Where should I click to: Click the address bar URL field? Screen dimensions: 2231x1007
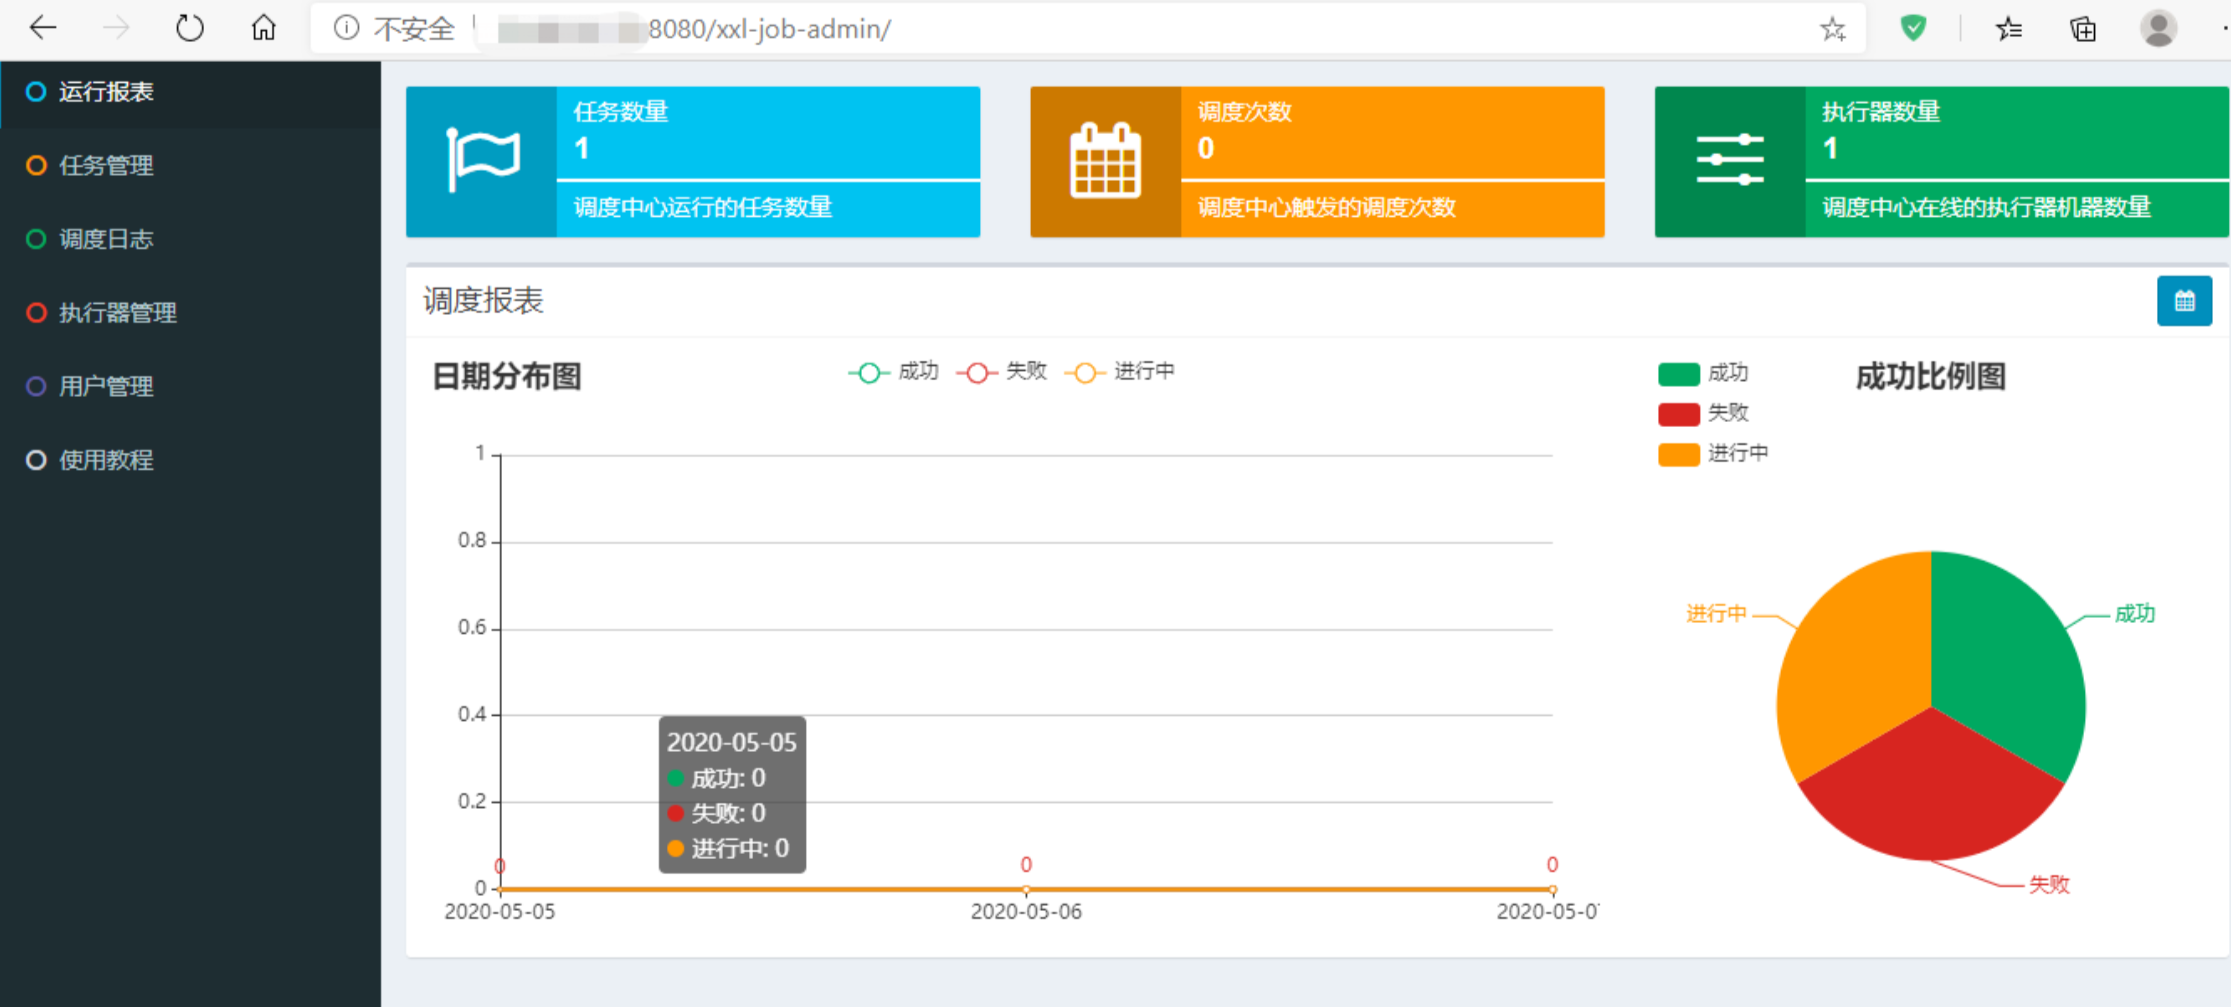coord(1088,29)
